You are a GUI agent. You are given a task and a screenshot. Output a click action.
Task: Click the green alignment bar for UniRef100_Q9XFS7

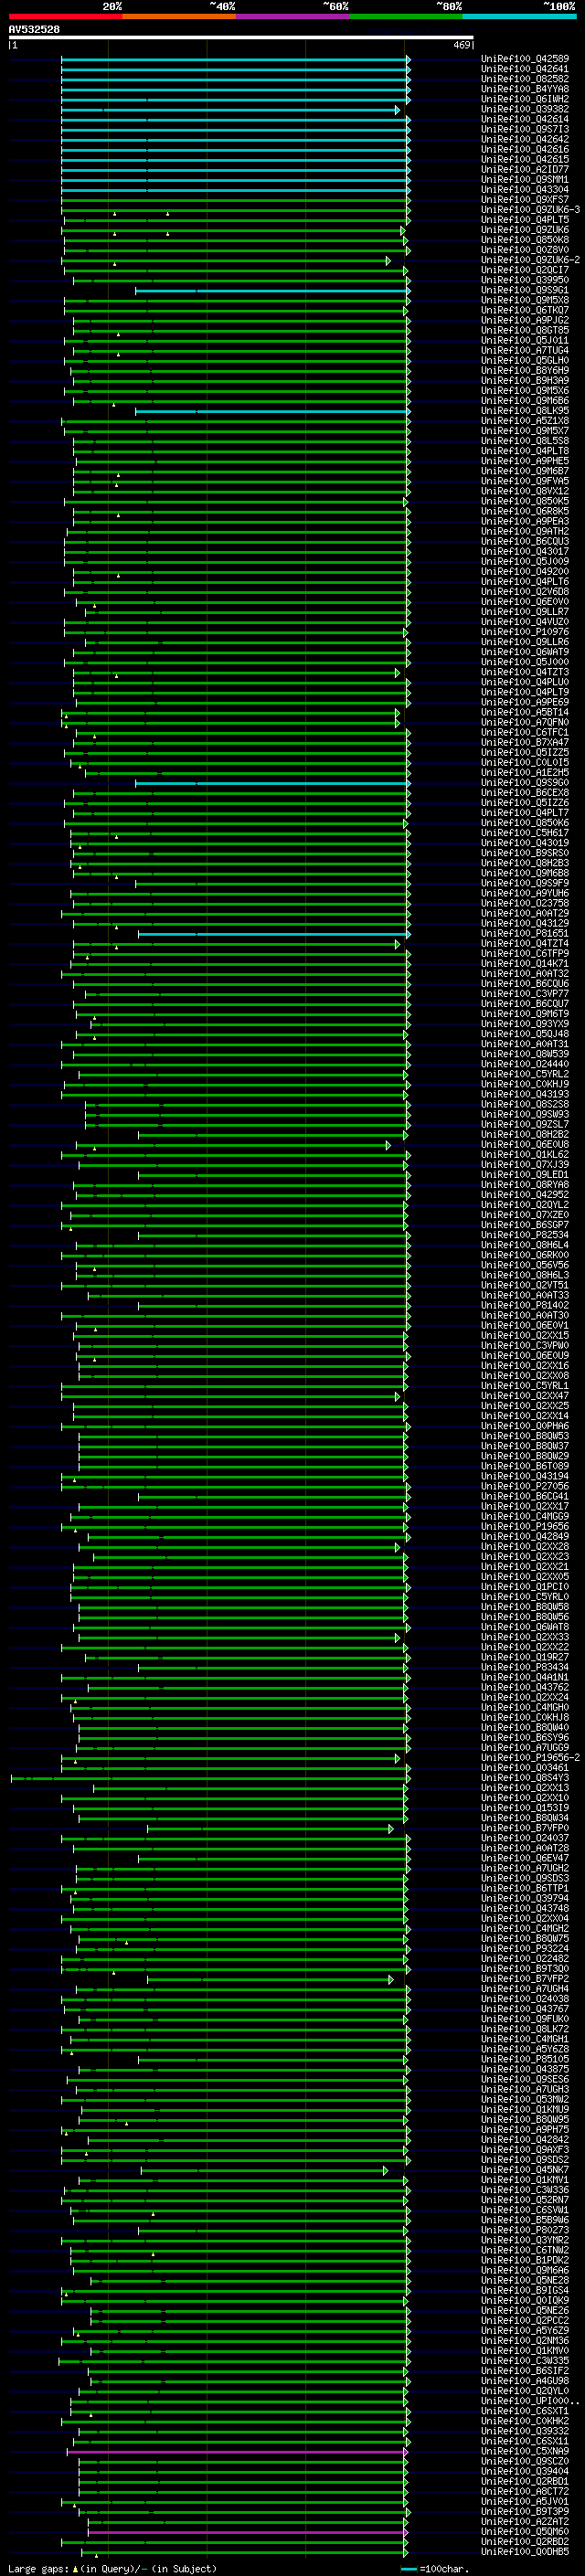[234, 200]
